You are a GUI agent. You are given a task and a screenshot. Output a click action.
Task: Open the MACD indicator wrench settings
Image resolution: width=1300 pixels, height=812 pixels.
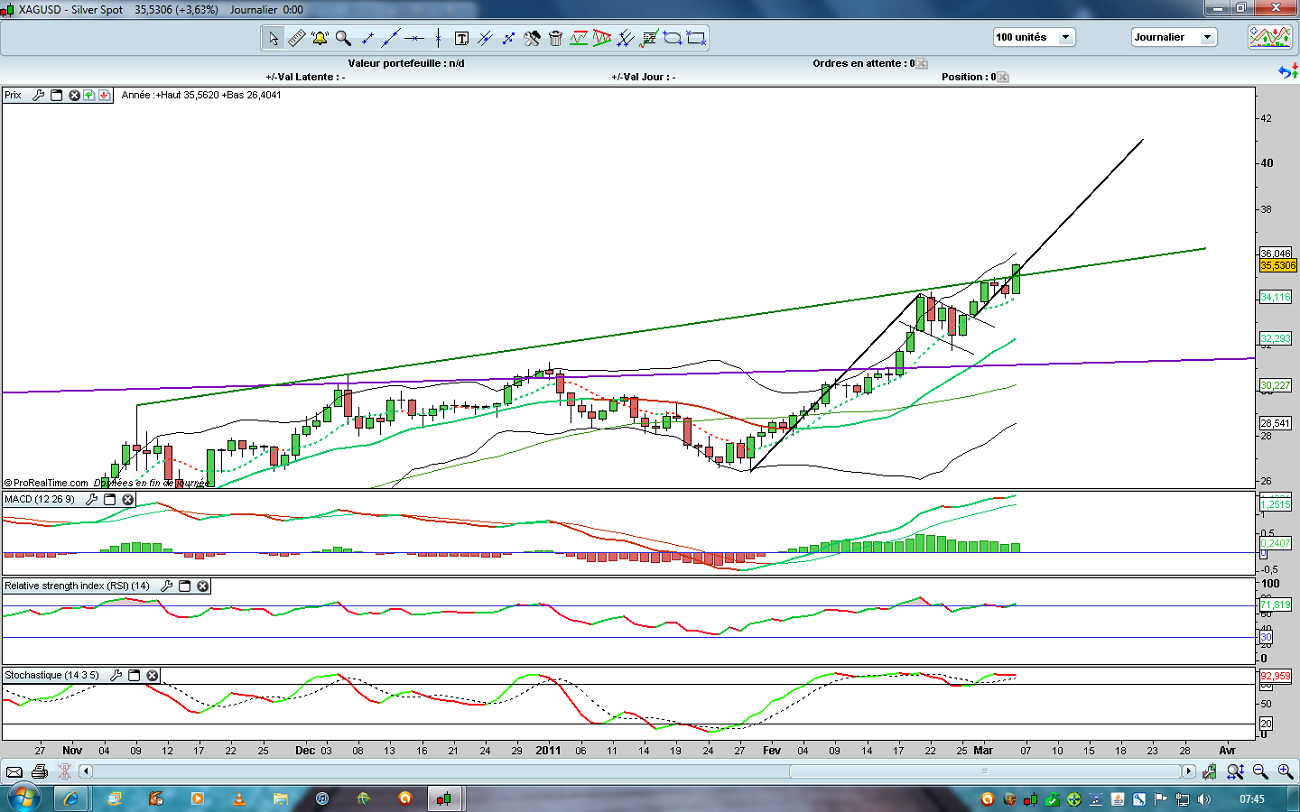click(92, 498)
